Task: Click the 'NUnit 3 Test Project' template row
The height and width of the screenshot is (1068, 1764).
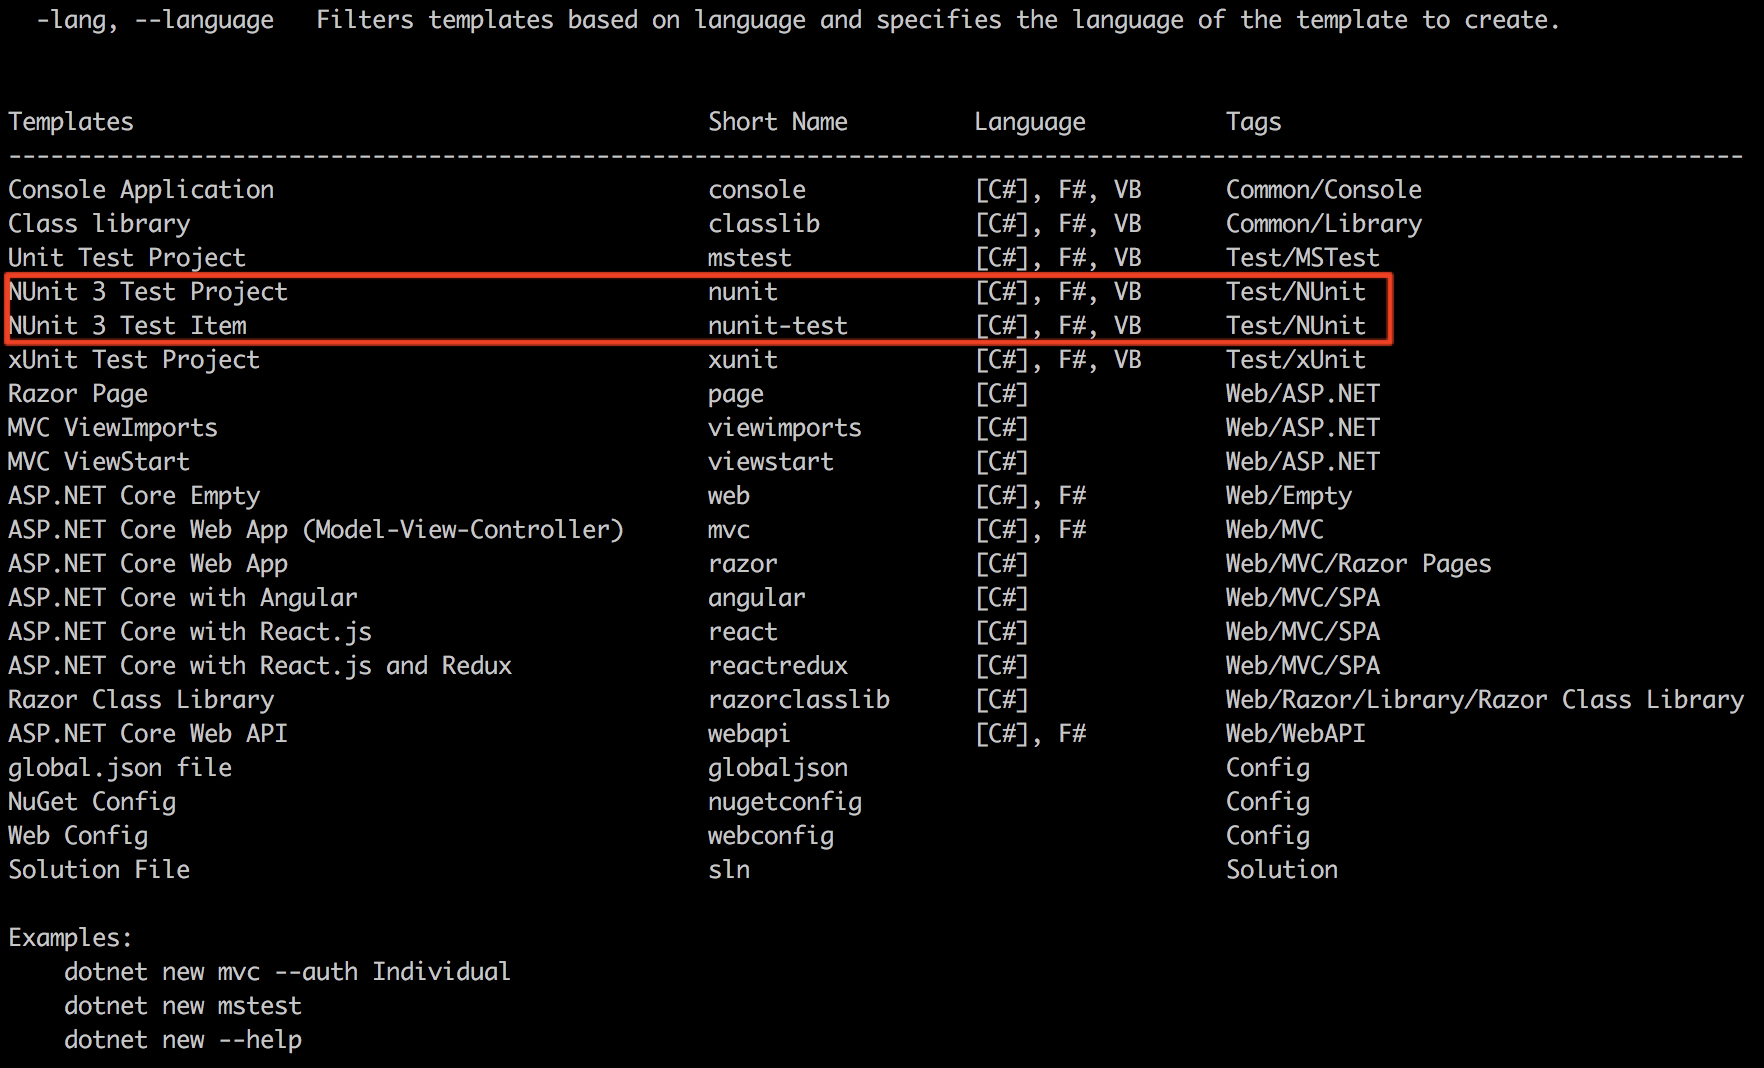Action: tap(148, 292)
